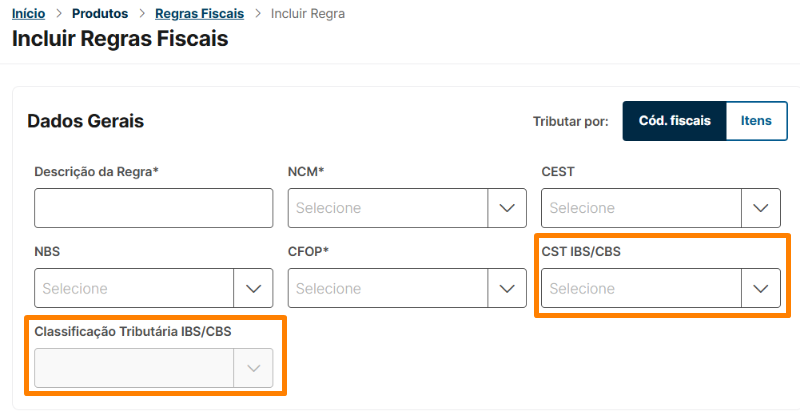Image resolution: width=800 pixels, height=415 pixels.
Task: Focus the Descrição da Regra text field
Action: pyautogui.click(x=153, y=208)
